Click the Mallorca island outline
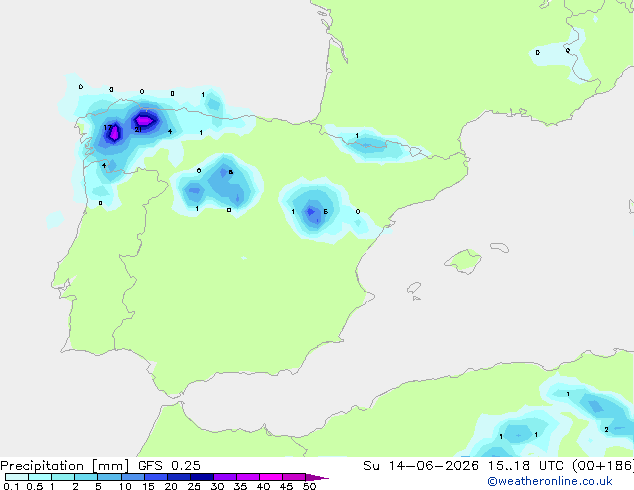 (463, 261)
